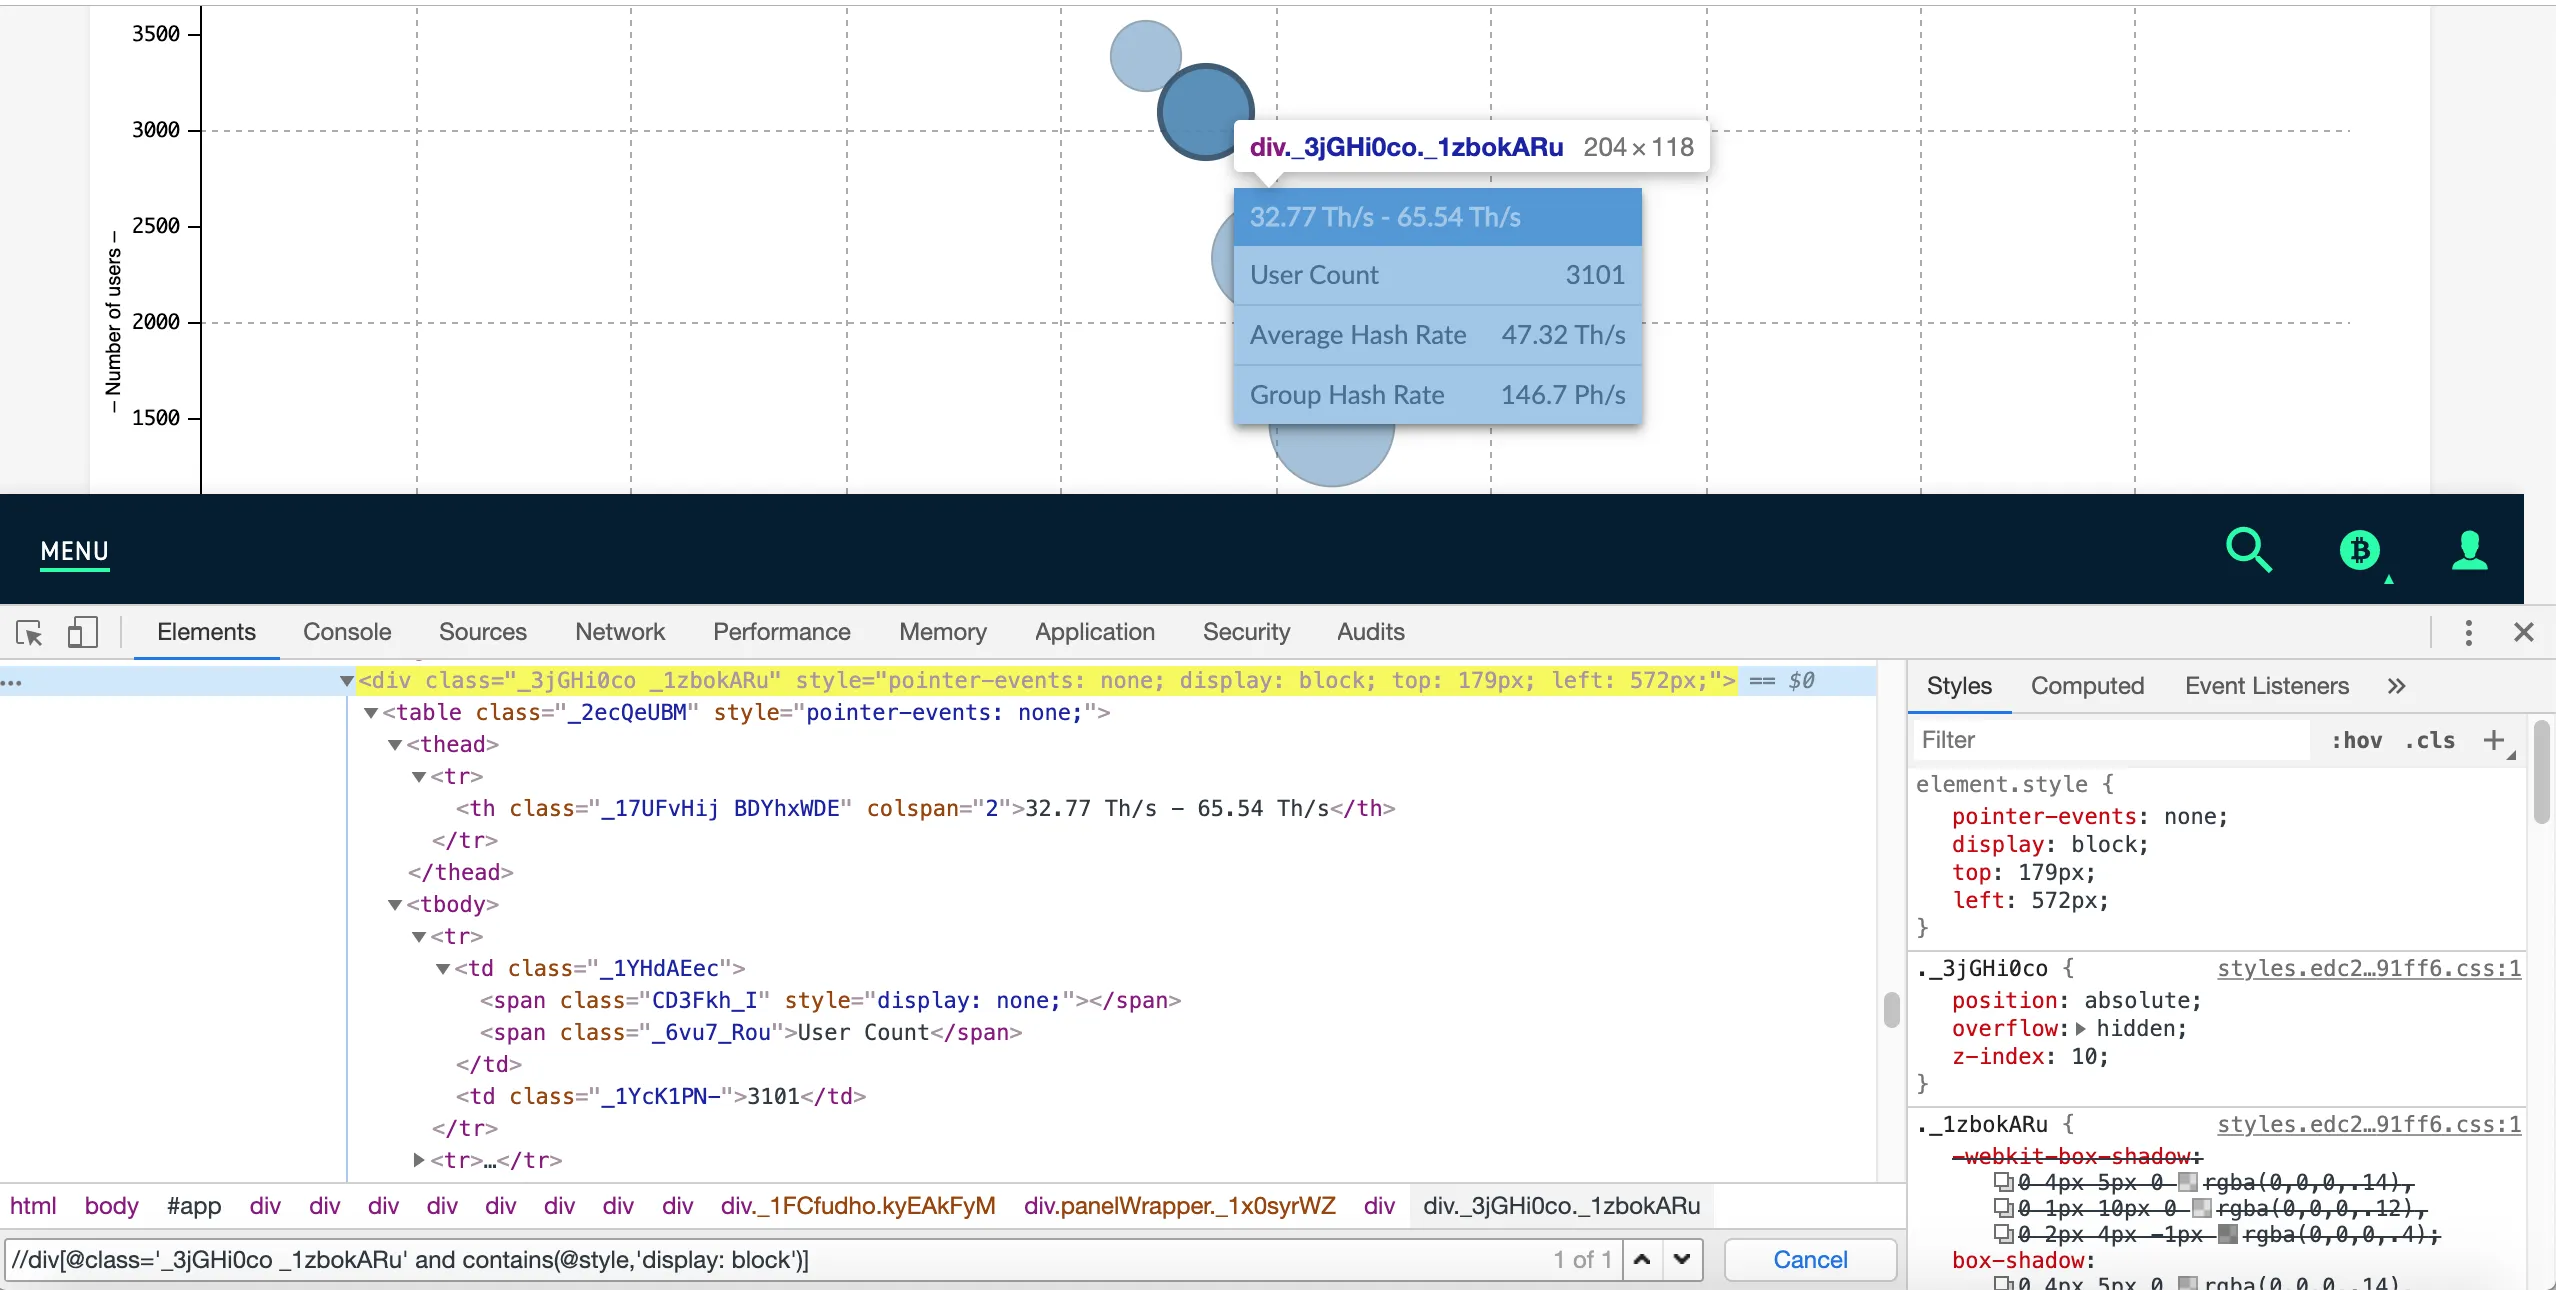Collapse the thead node in DOM tree

coord(395,745)
